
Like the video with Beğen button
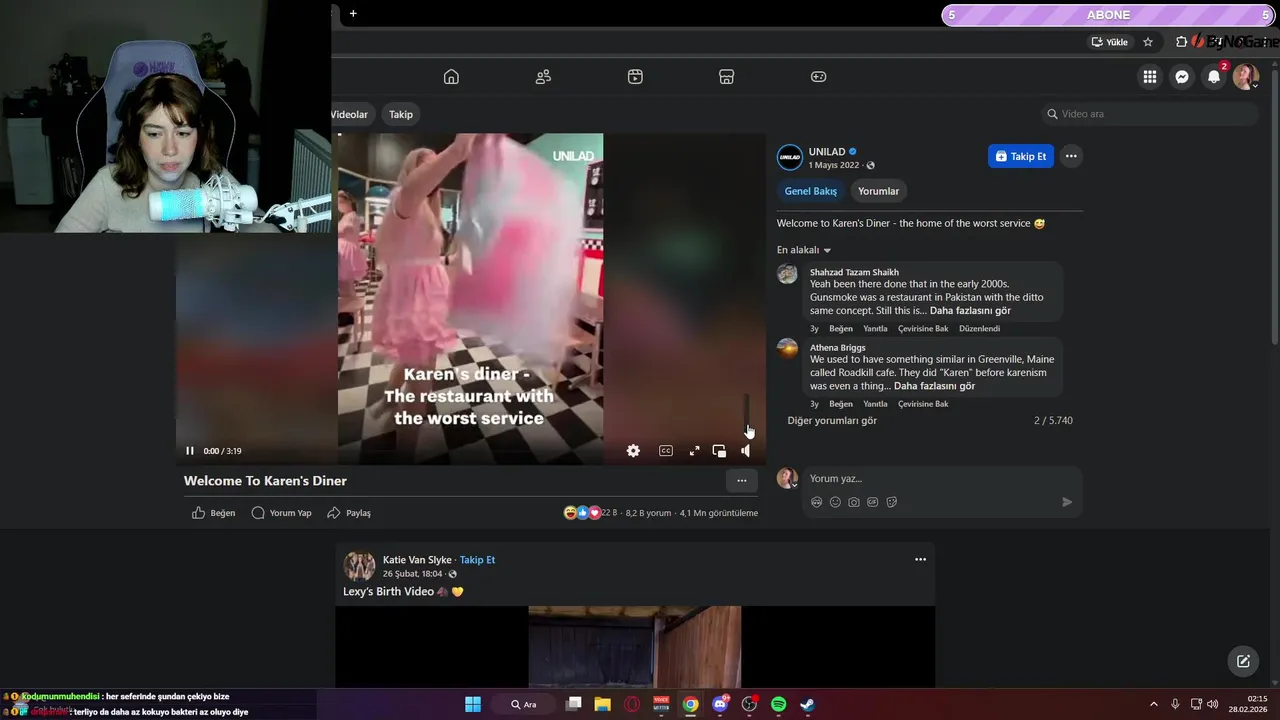point(213,513)
